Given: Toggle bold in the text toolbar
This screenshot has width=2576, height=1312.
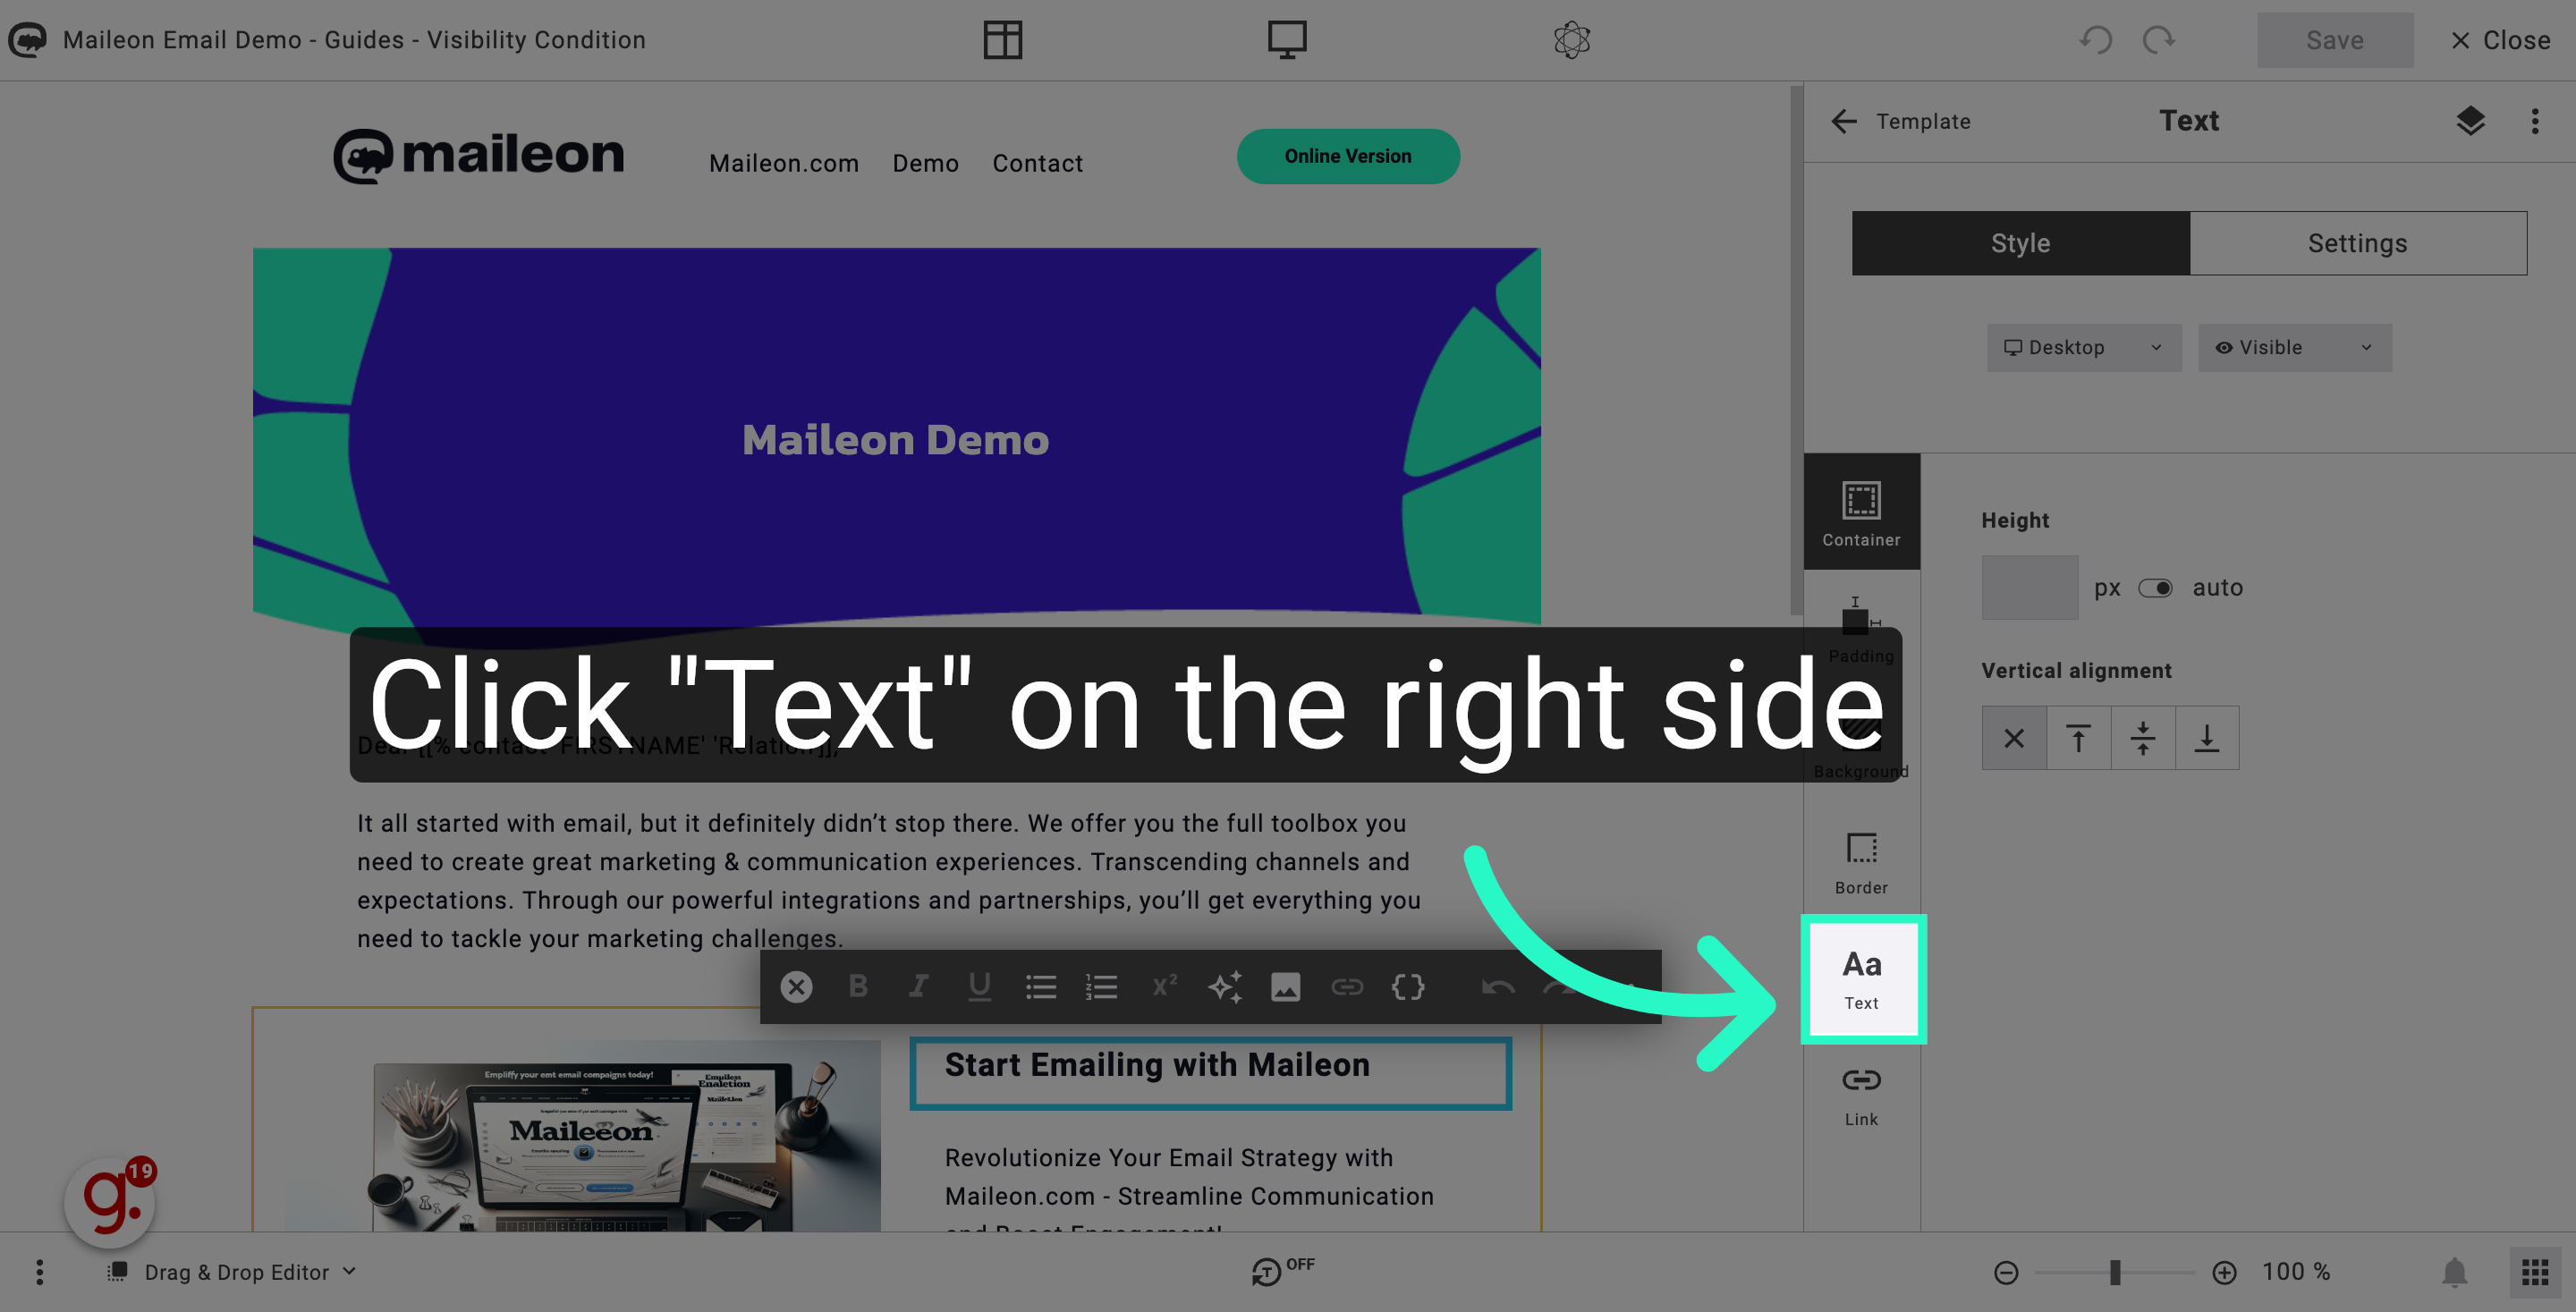Looking at the screenshot, I should tap(858, 987).
